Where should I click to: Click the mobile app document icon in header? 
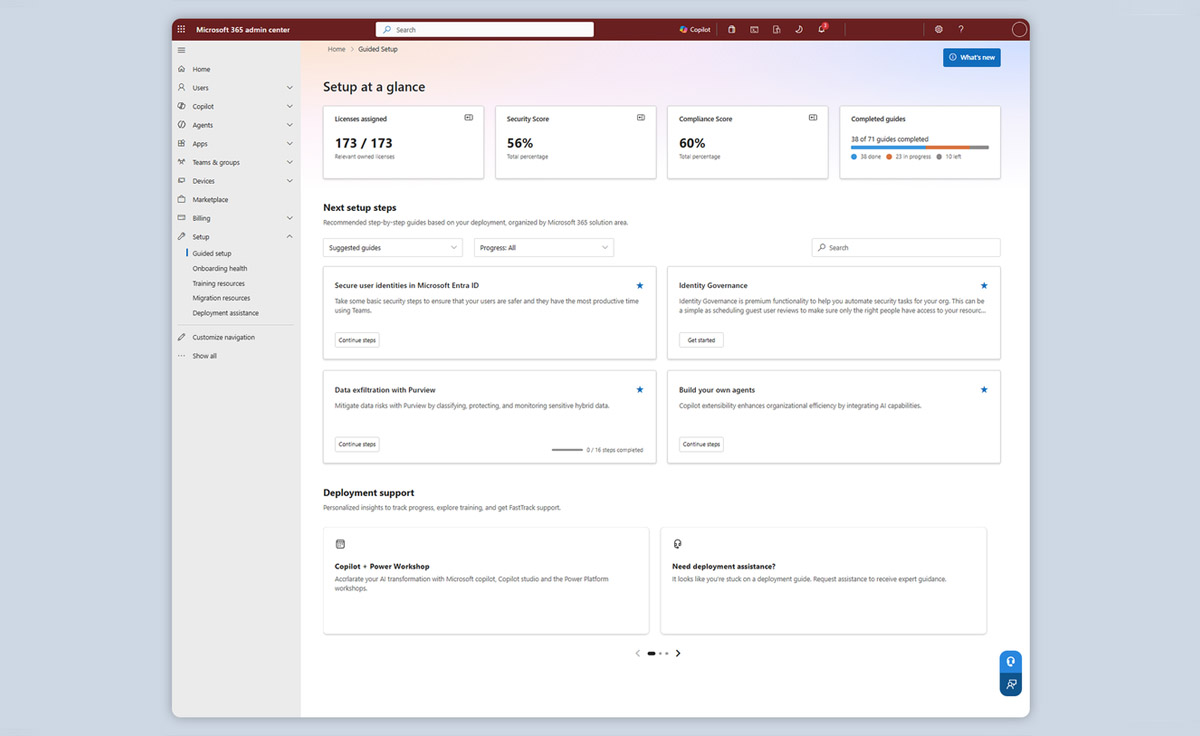[776, 30]
